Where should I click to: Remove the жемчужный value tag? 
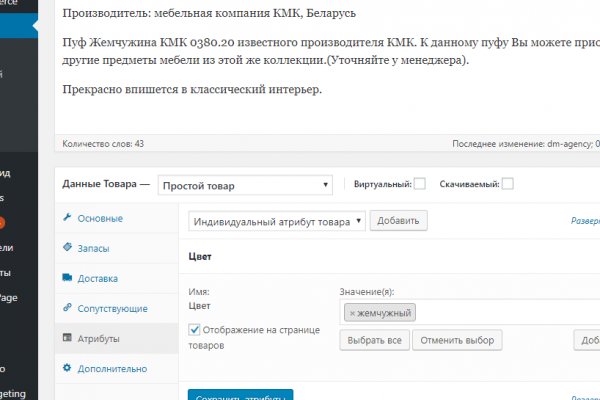[x=352, y=313]
